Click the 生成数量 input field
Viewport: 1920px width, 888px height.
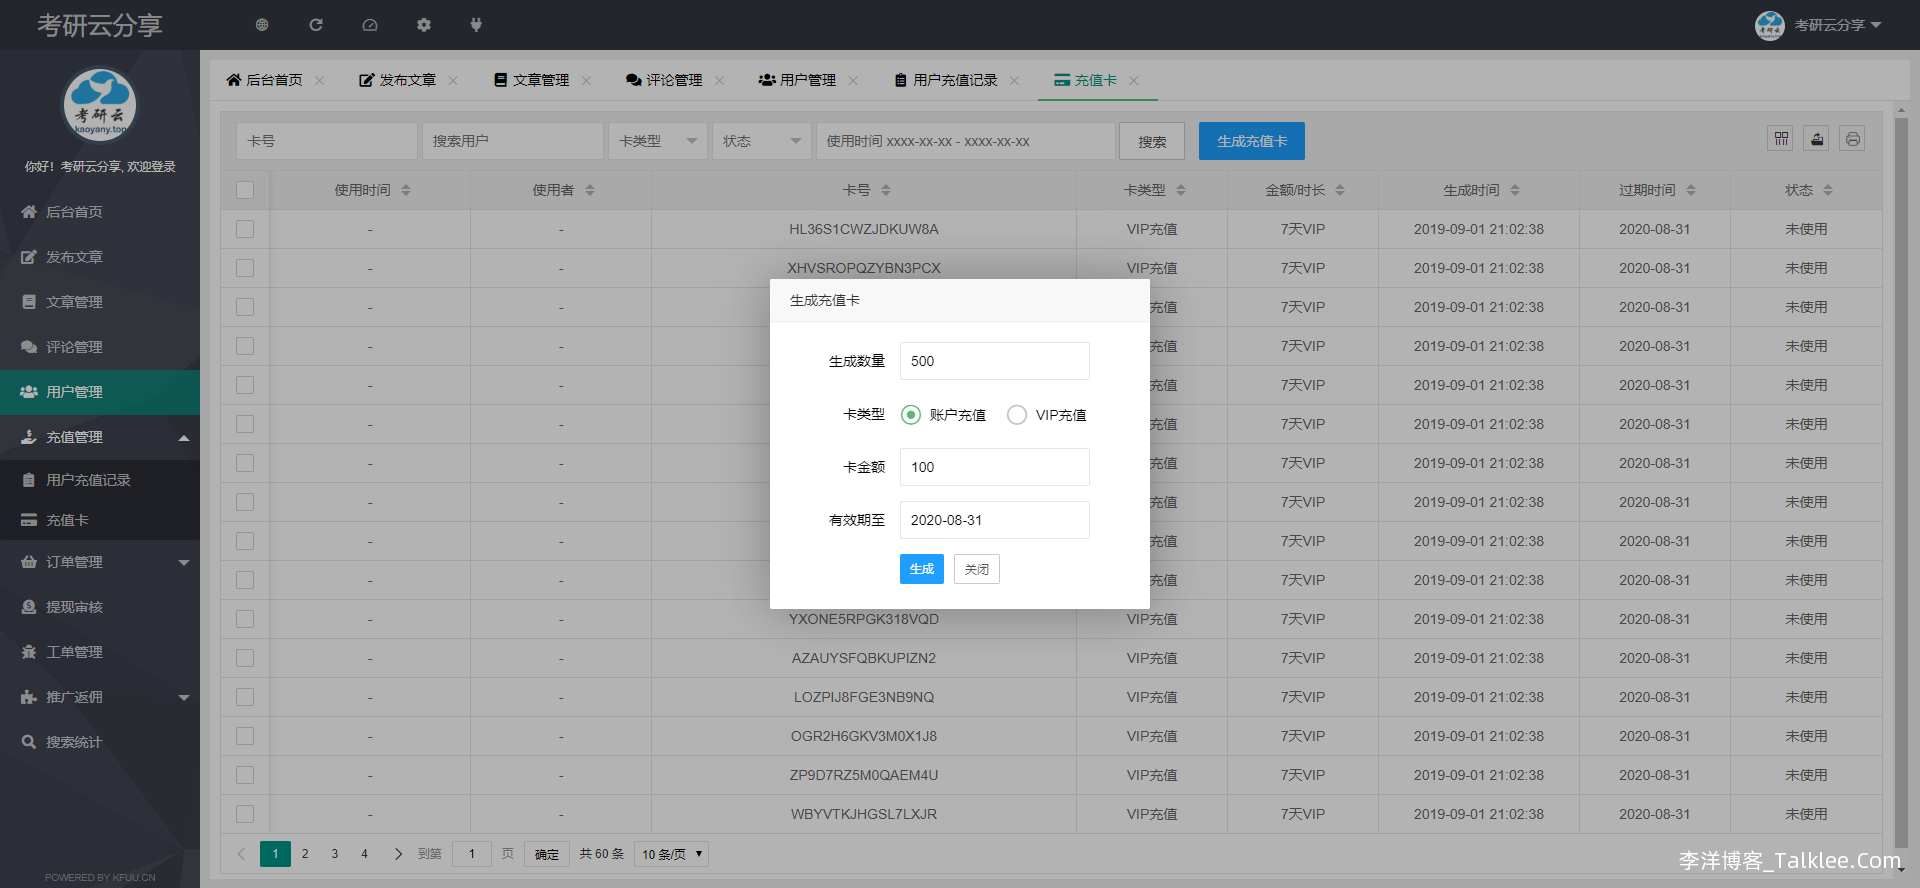click(994, 361)
